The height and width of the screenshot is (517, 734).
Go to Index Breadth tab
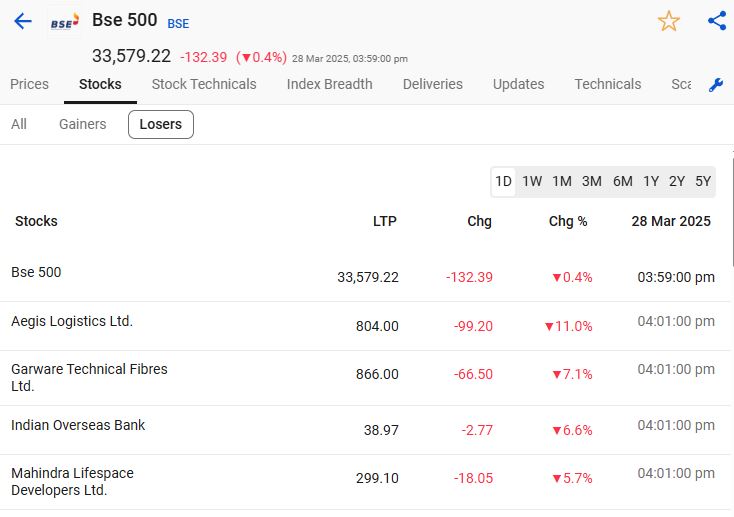(x=329, y=84)
